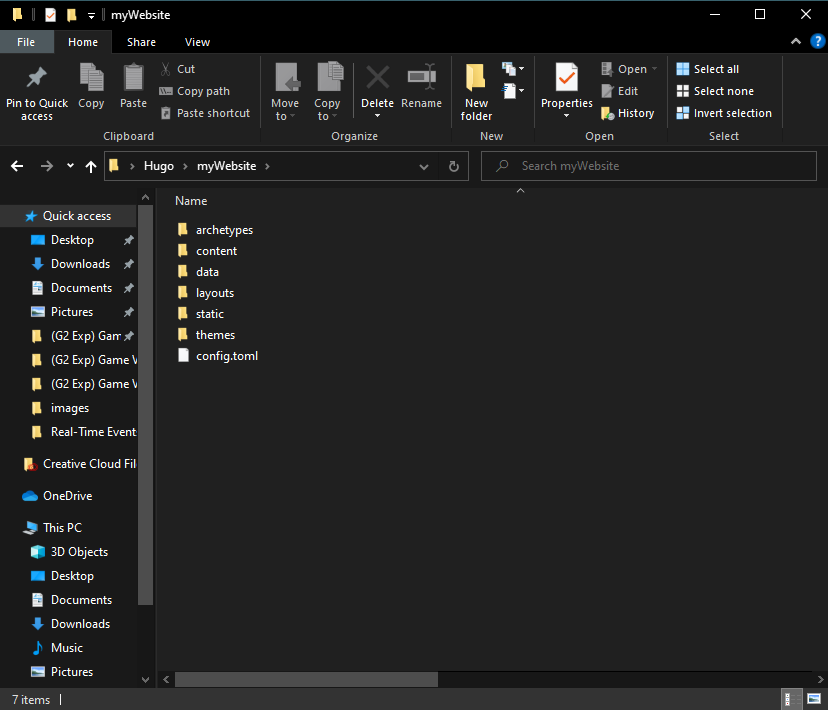Click the Rename ribbon button

click(421, 86)
